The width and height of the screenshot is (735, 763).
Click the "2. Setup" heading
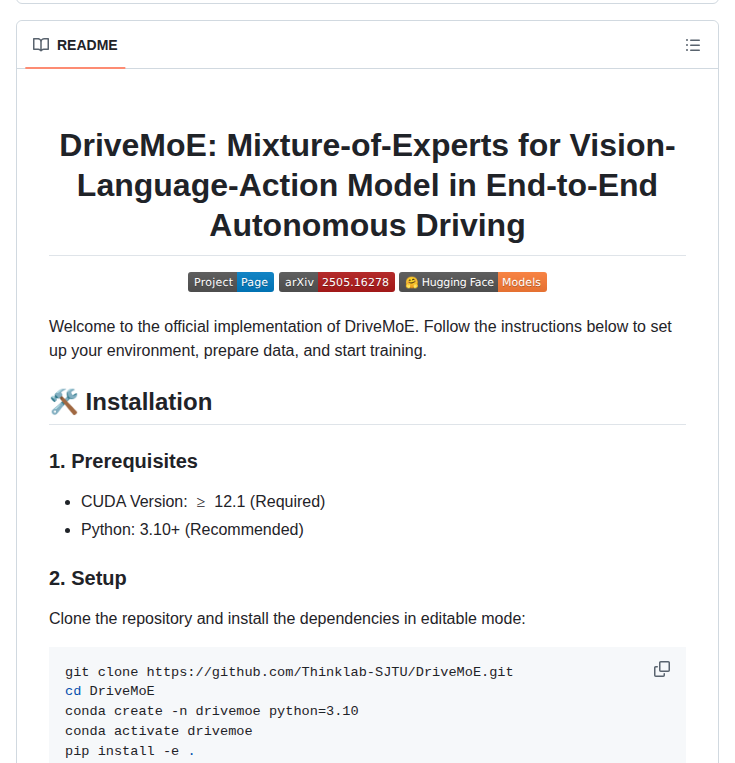point(88,579)
